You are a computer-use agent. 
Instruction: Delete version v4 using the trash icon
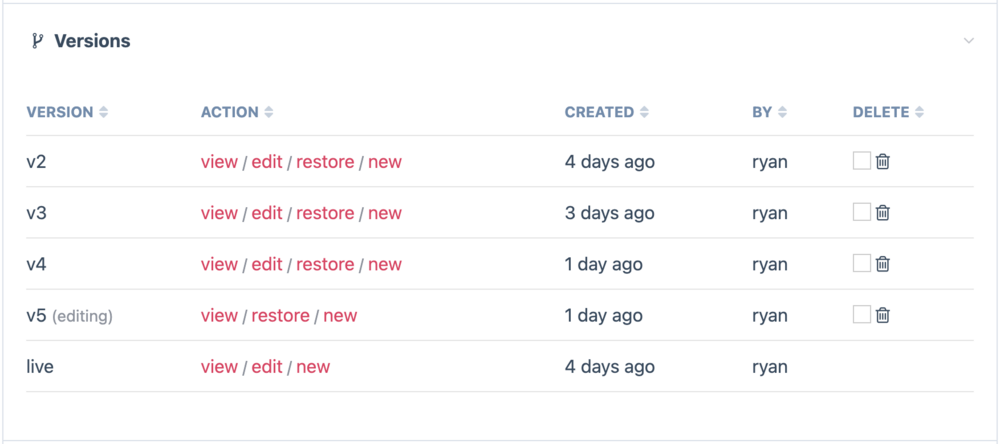pos(883,264)
